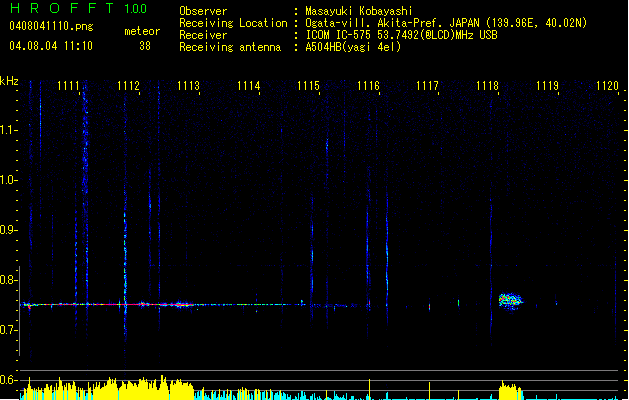Click the red horizontal carrier line near 0.75 kHz
Viewport: 629px width, 400px height.
pyautogui.click(x=108, y=305)
